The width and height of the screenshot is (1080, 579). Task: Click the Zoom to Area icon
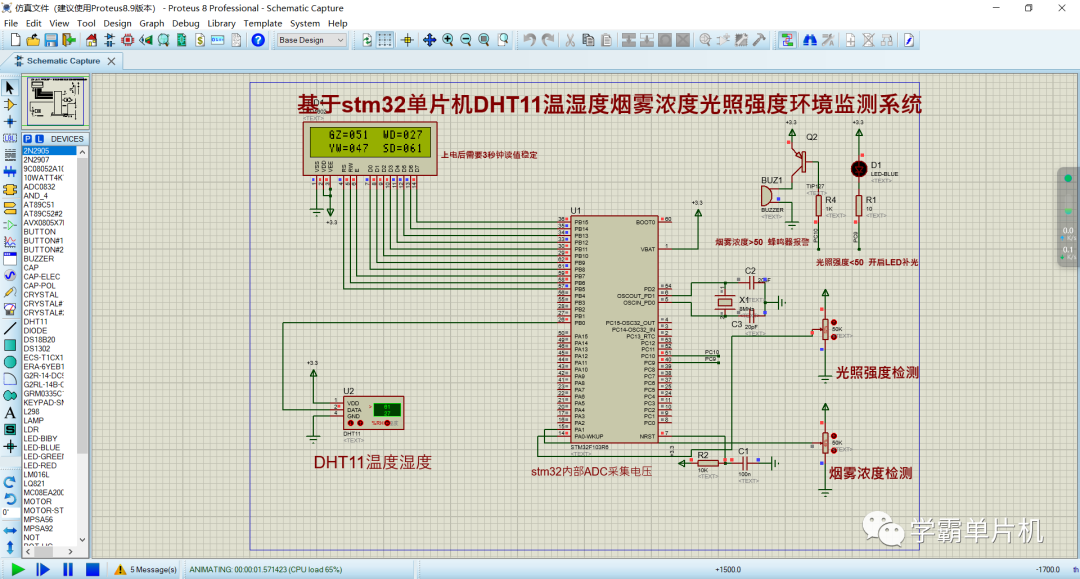pyautogui.click(x=503, y=41)
